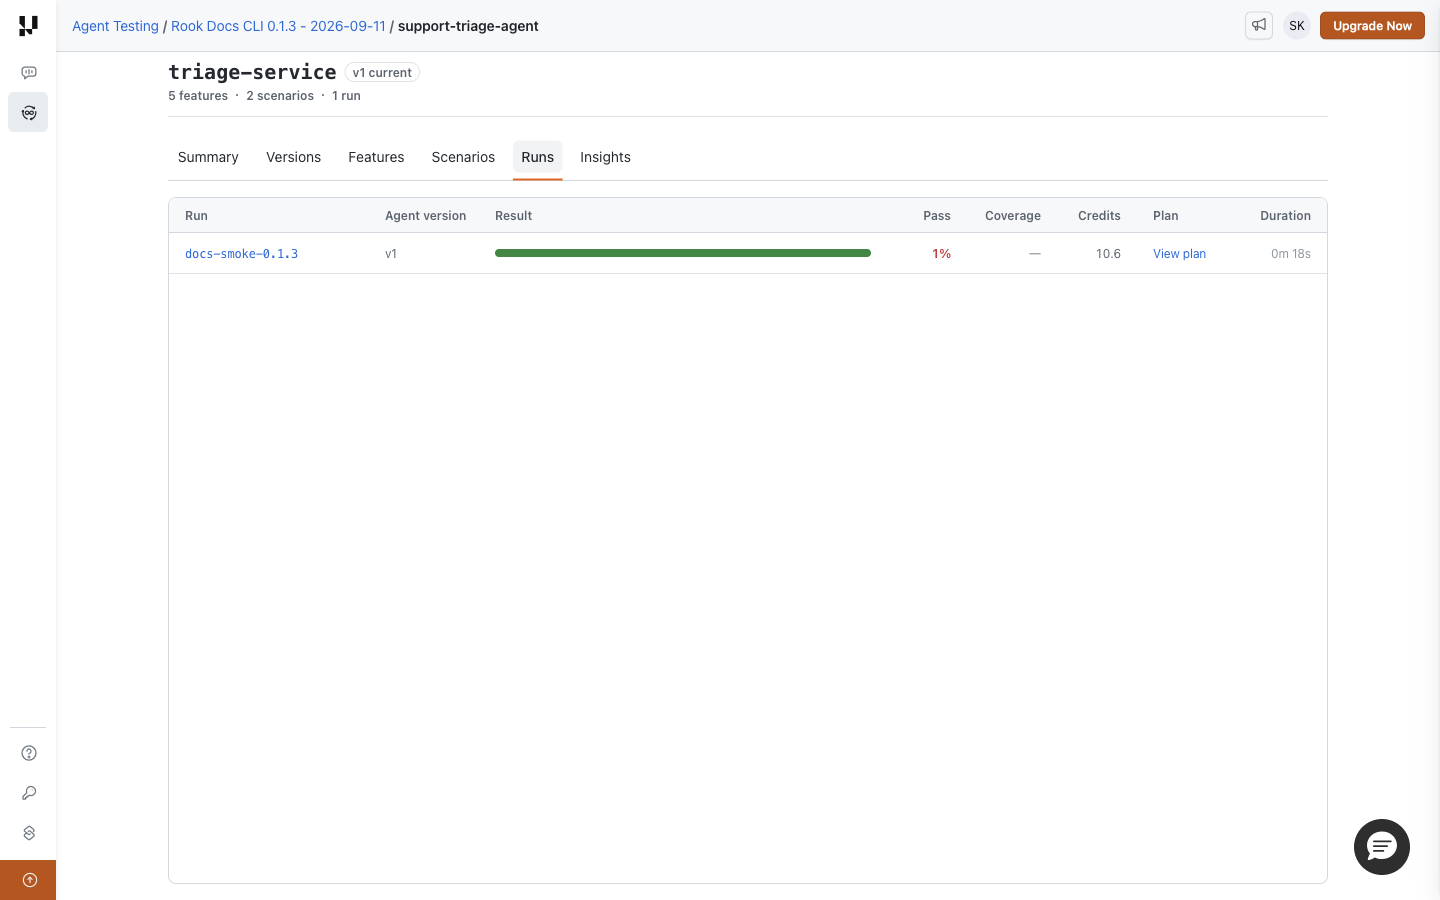The image size is (1440, 900).
Task: Click the v1 current version badge
Action: pos(382,73)
